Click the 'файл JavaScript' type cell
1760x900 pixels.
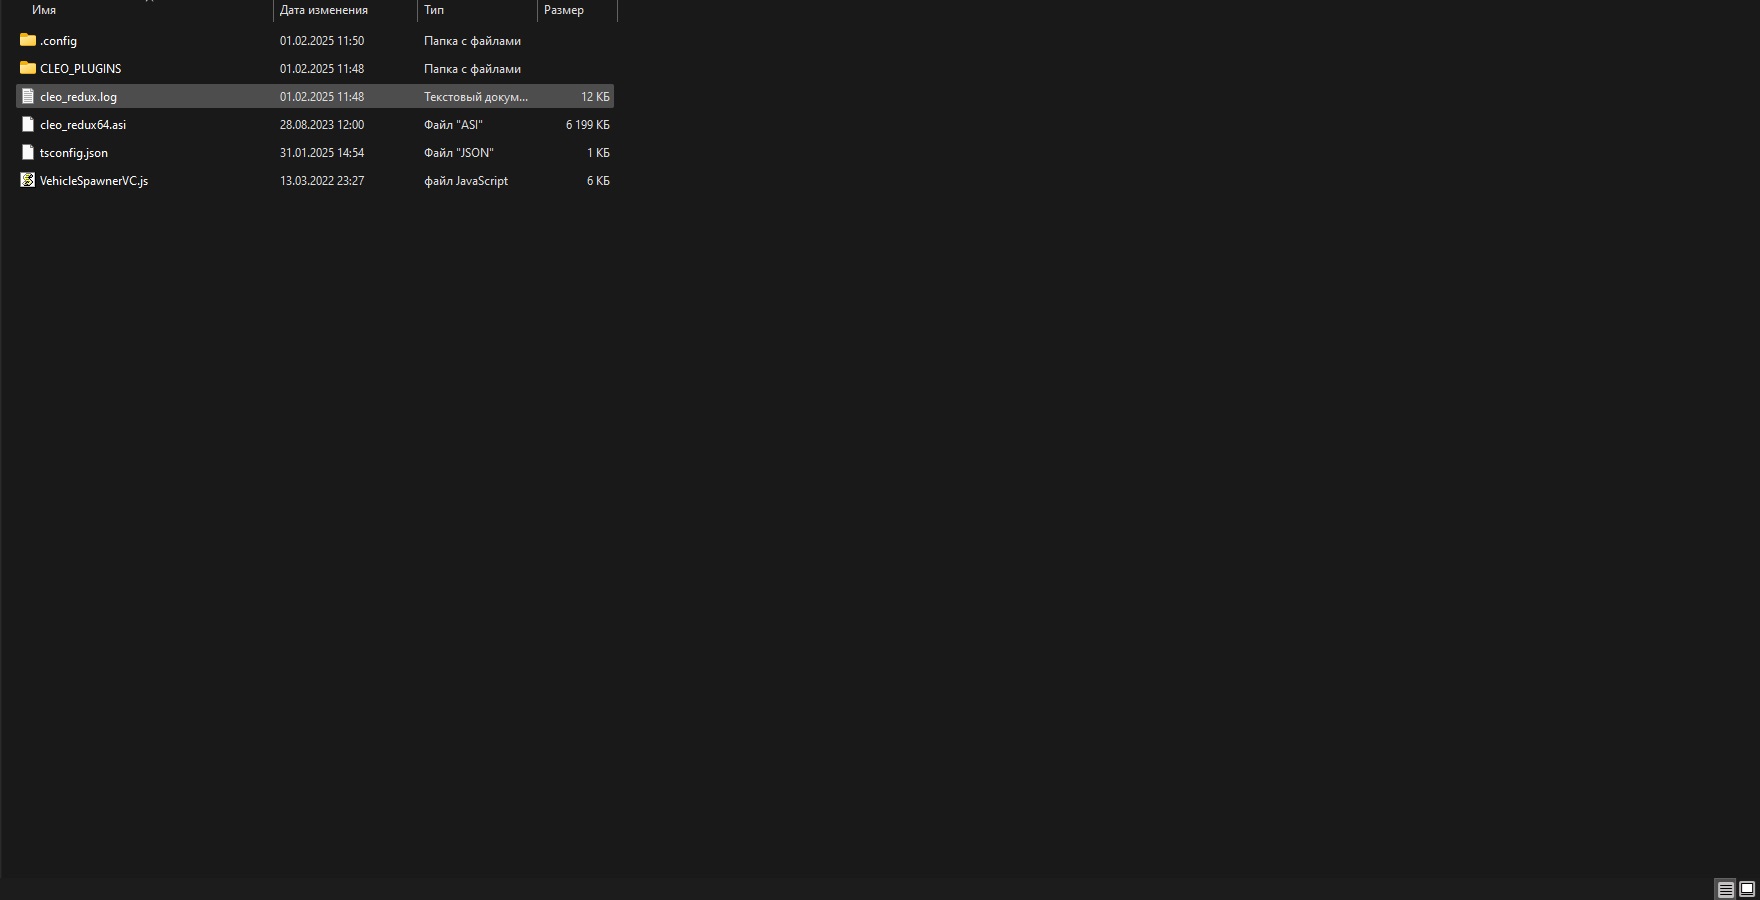click(466, 181)
